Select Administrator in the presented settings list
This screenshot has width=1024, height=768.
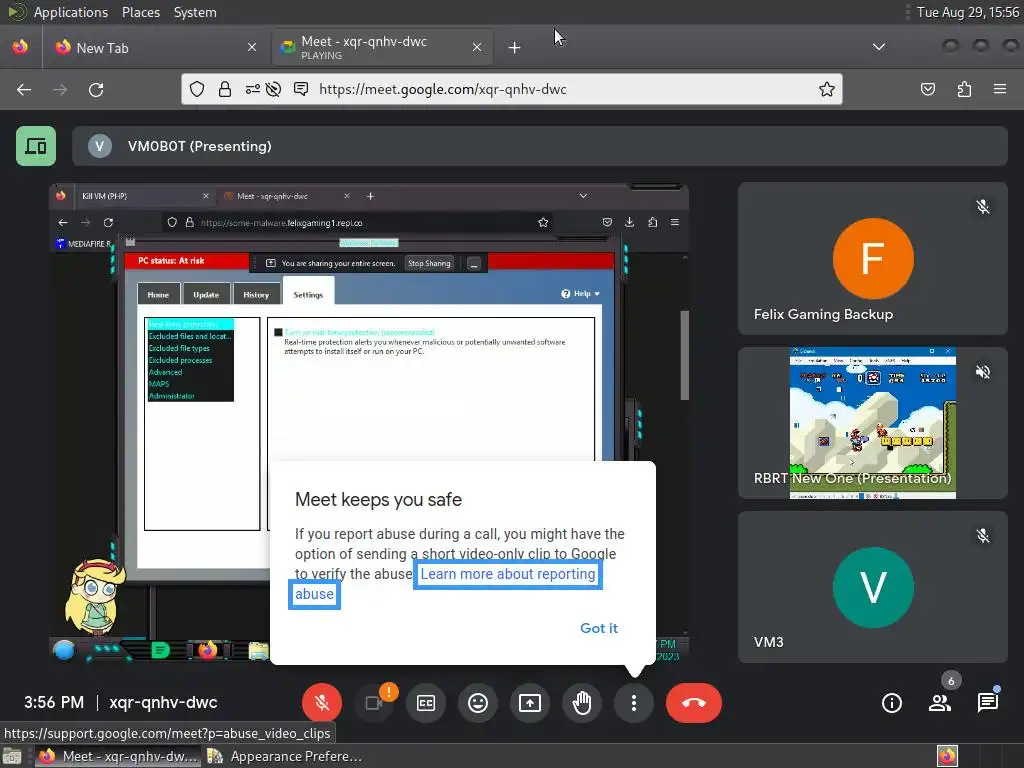(172, 396)
